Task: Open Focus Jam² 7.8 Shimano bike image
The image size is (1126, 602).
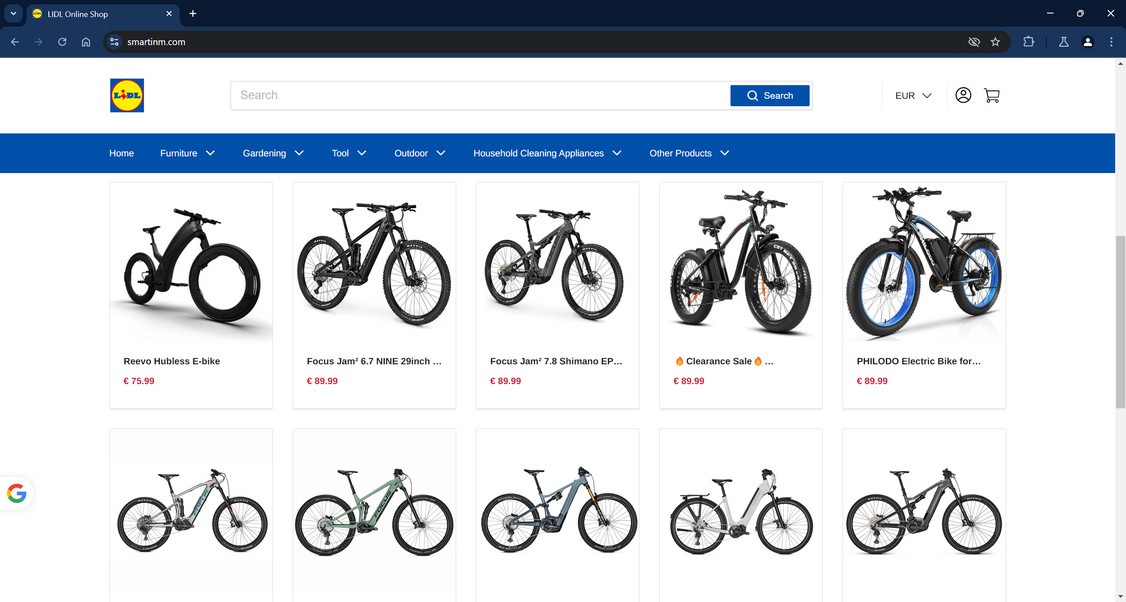Action: click(x=558, y=264)
